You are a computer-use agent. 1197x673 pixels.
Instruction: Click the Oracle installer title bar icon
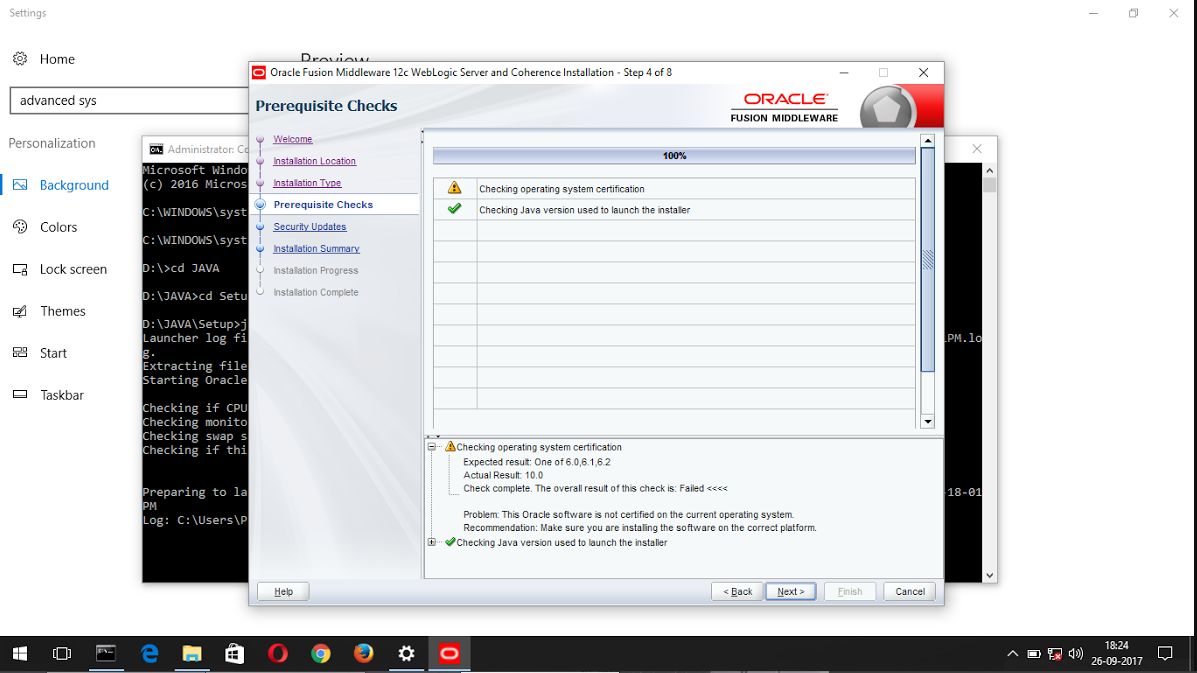click(x=259, y=72)
